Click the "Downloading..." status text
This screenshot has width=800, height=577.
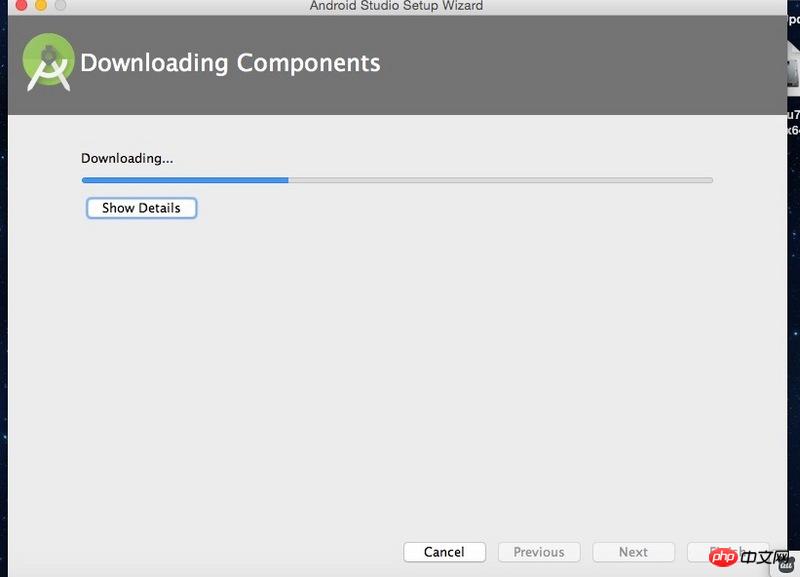[127, 159]
